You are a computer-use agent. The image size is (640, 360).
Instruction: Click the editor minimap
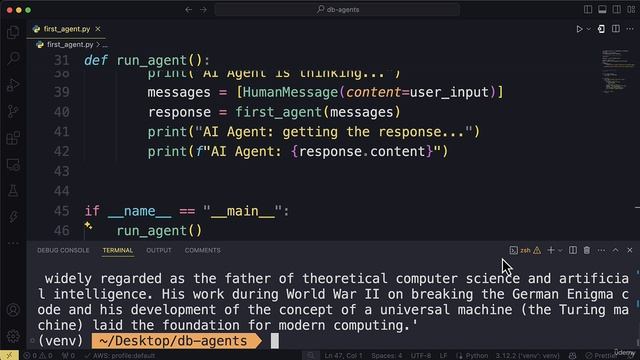(x=618, y=71)
